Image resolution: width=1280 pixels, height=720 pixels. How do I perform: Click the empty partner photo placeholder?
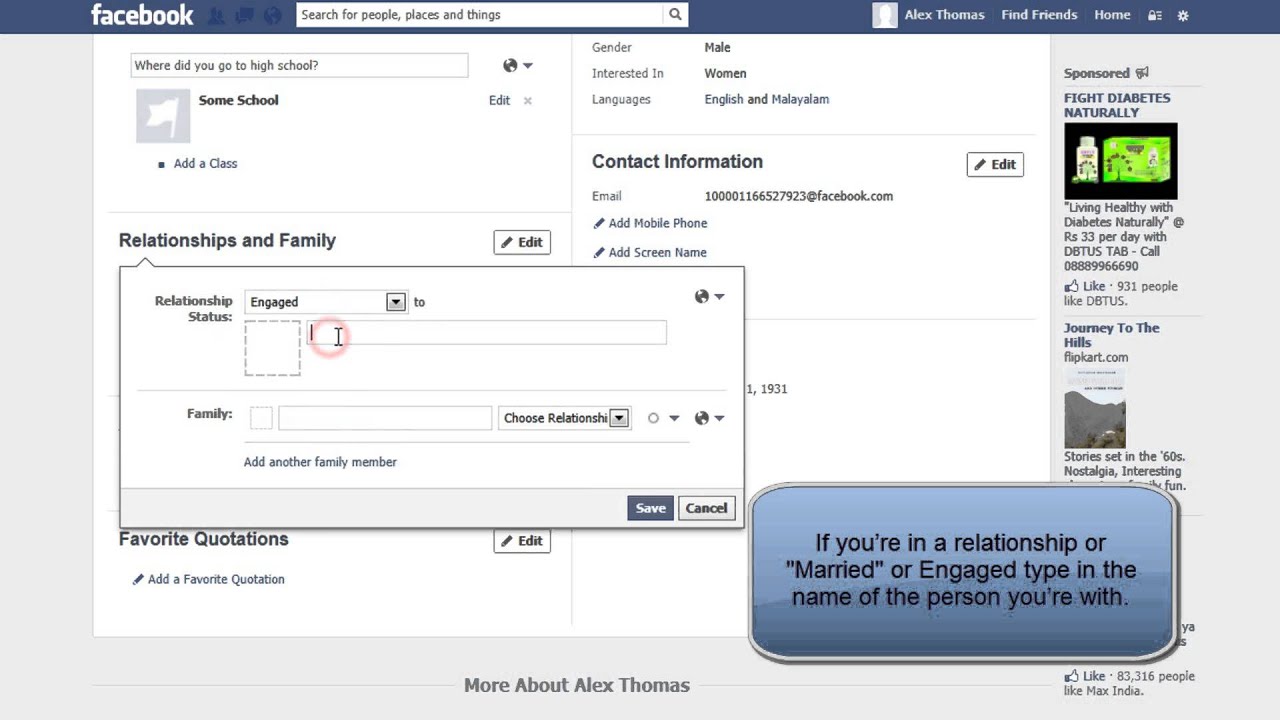[272, 348]
